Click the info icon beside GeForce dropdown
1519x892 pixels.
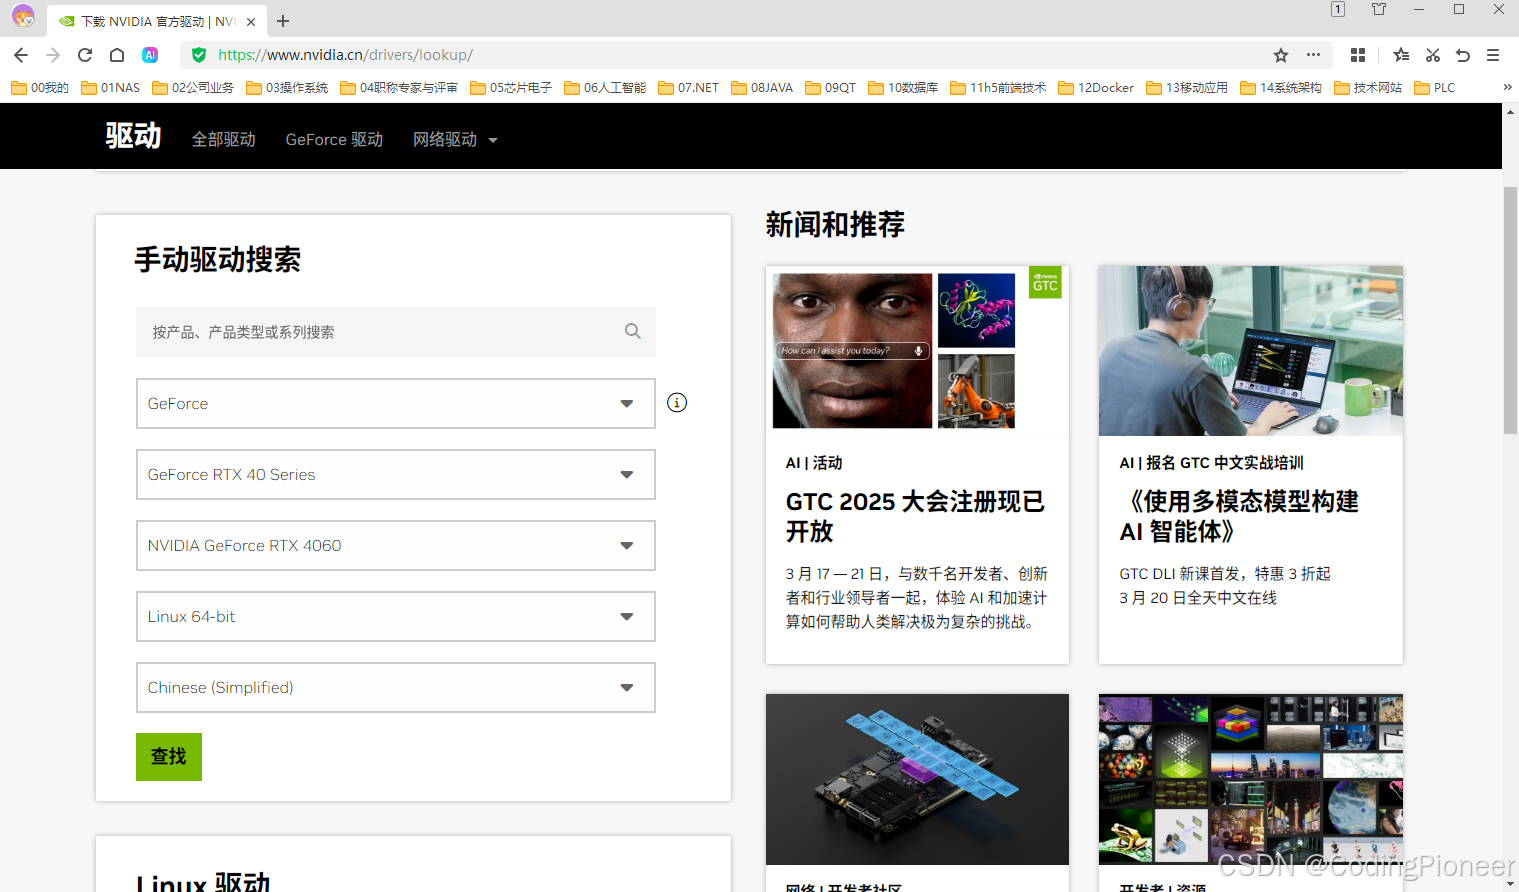(x=677, y=403)
